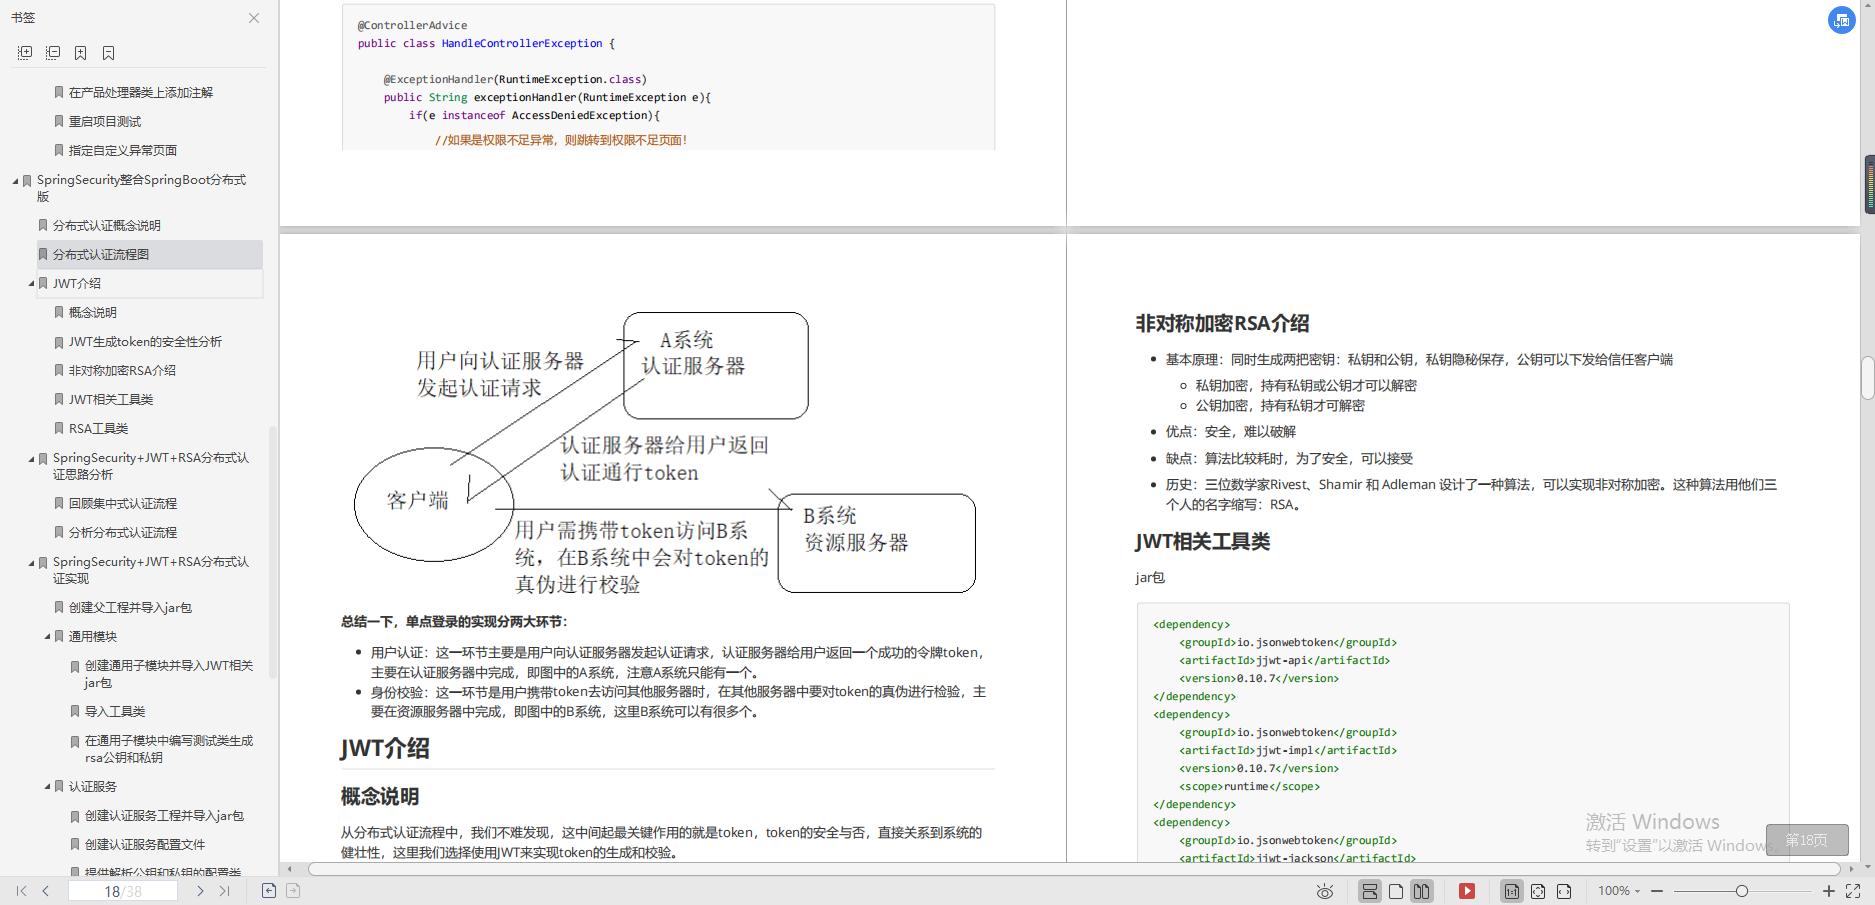Click the zoom in plus button
The image size is (1875, 905).
[x=1829, y=891]
